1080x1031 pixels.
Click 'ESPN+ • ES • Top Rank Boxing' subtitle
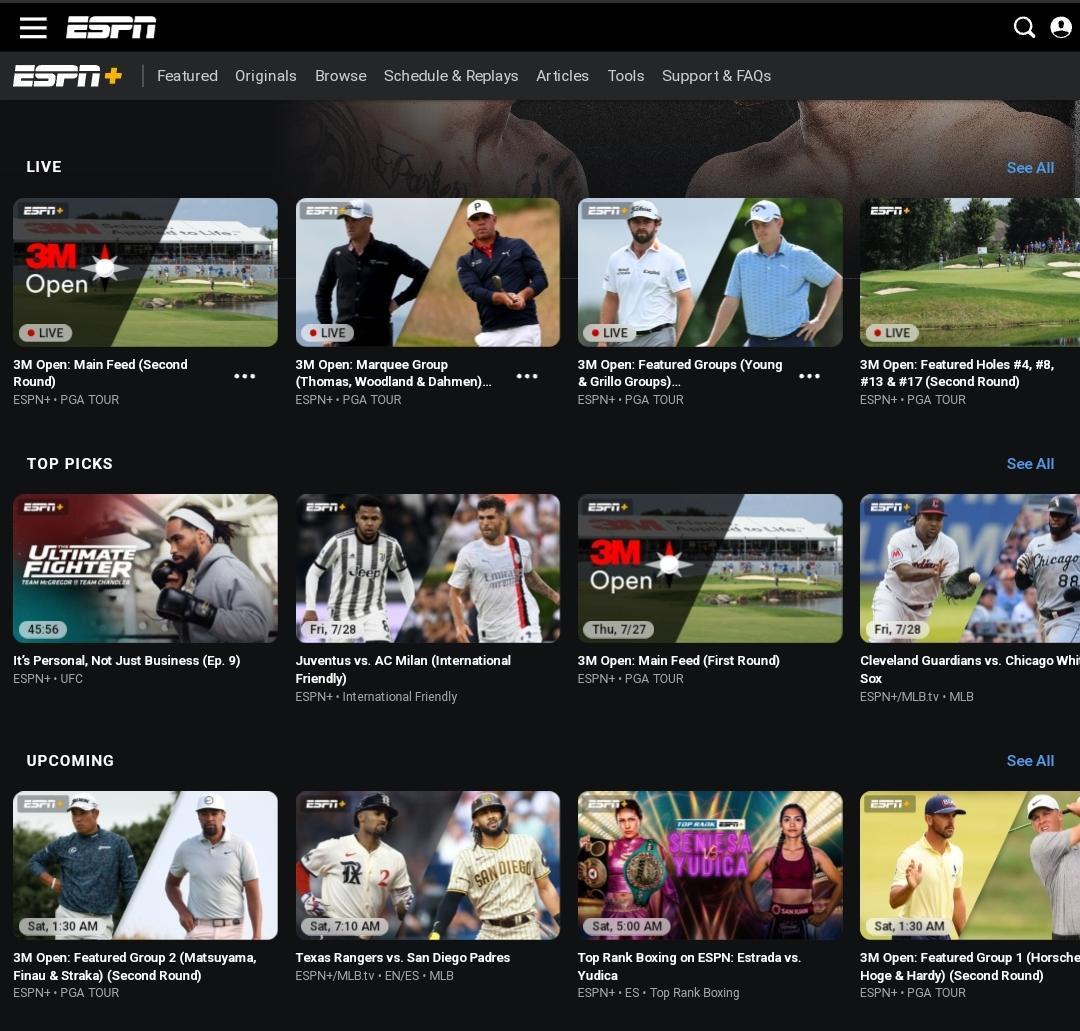pyautogui.click(x=658, y=993)
